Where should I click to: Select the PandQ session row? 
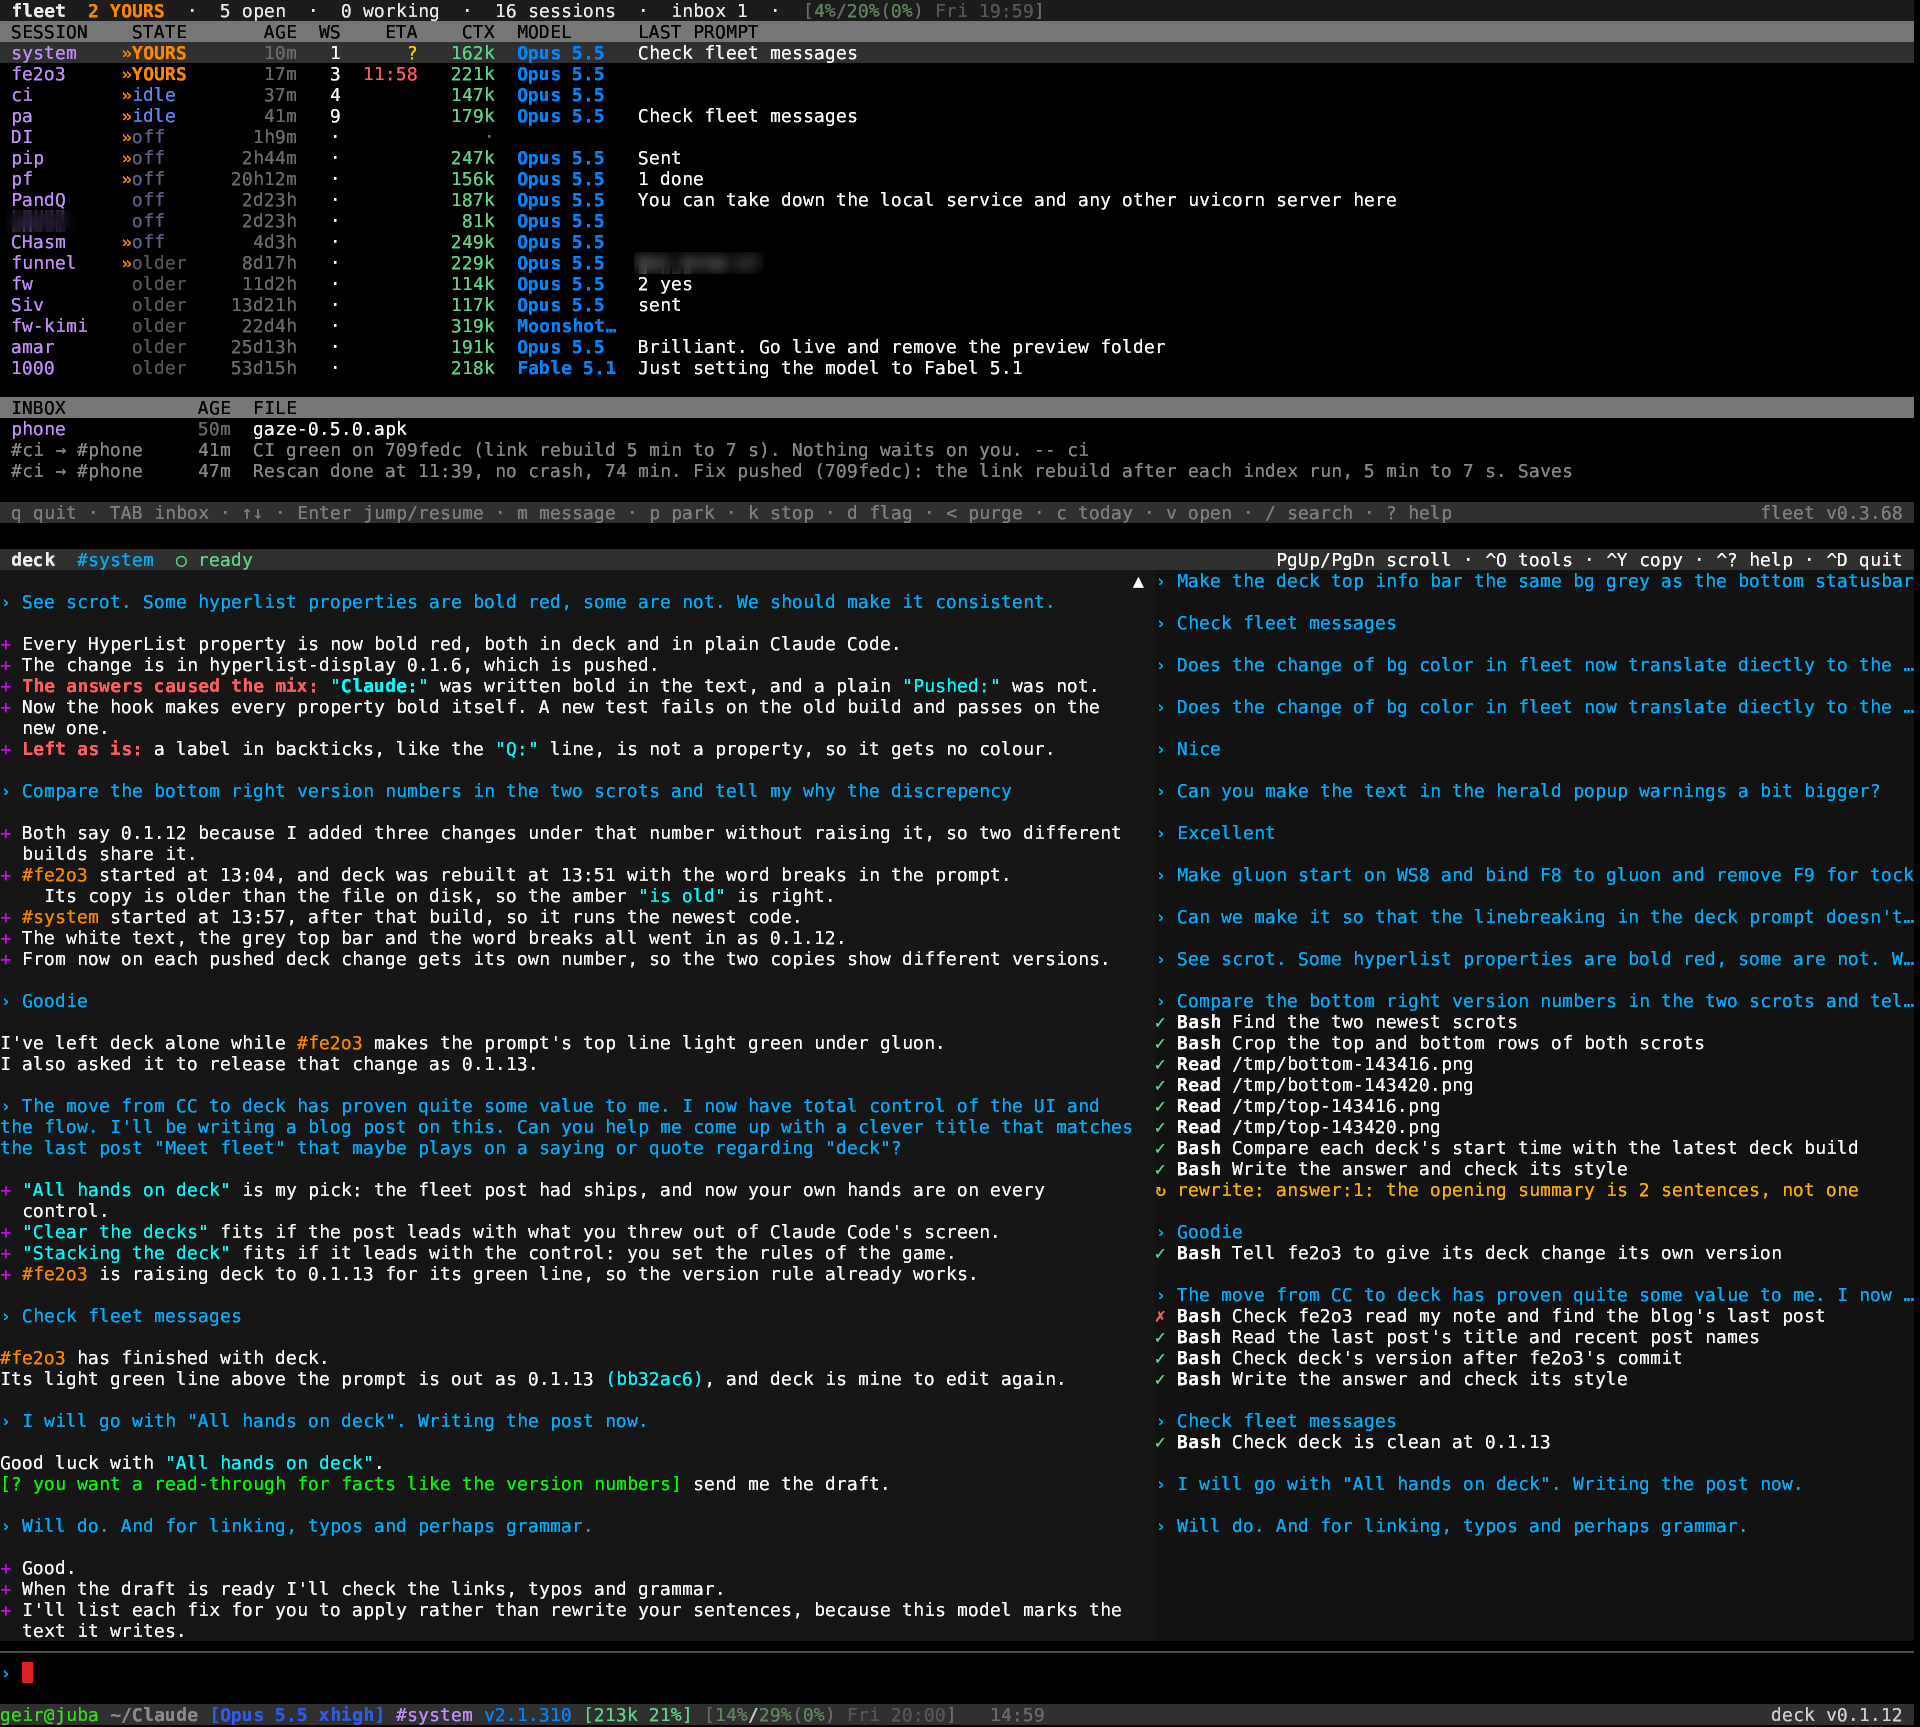pos(957,200)
